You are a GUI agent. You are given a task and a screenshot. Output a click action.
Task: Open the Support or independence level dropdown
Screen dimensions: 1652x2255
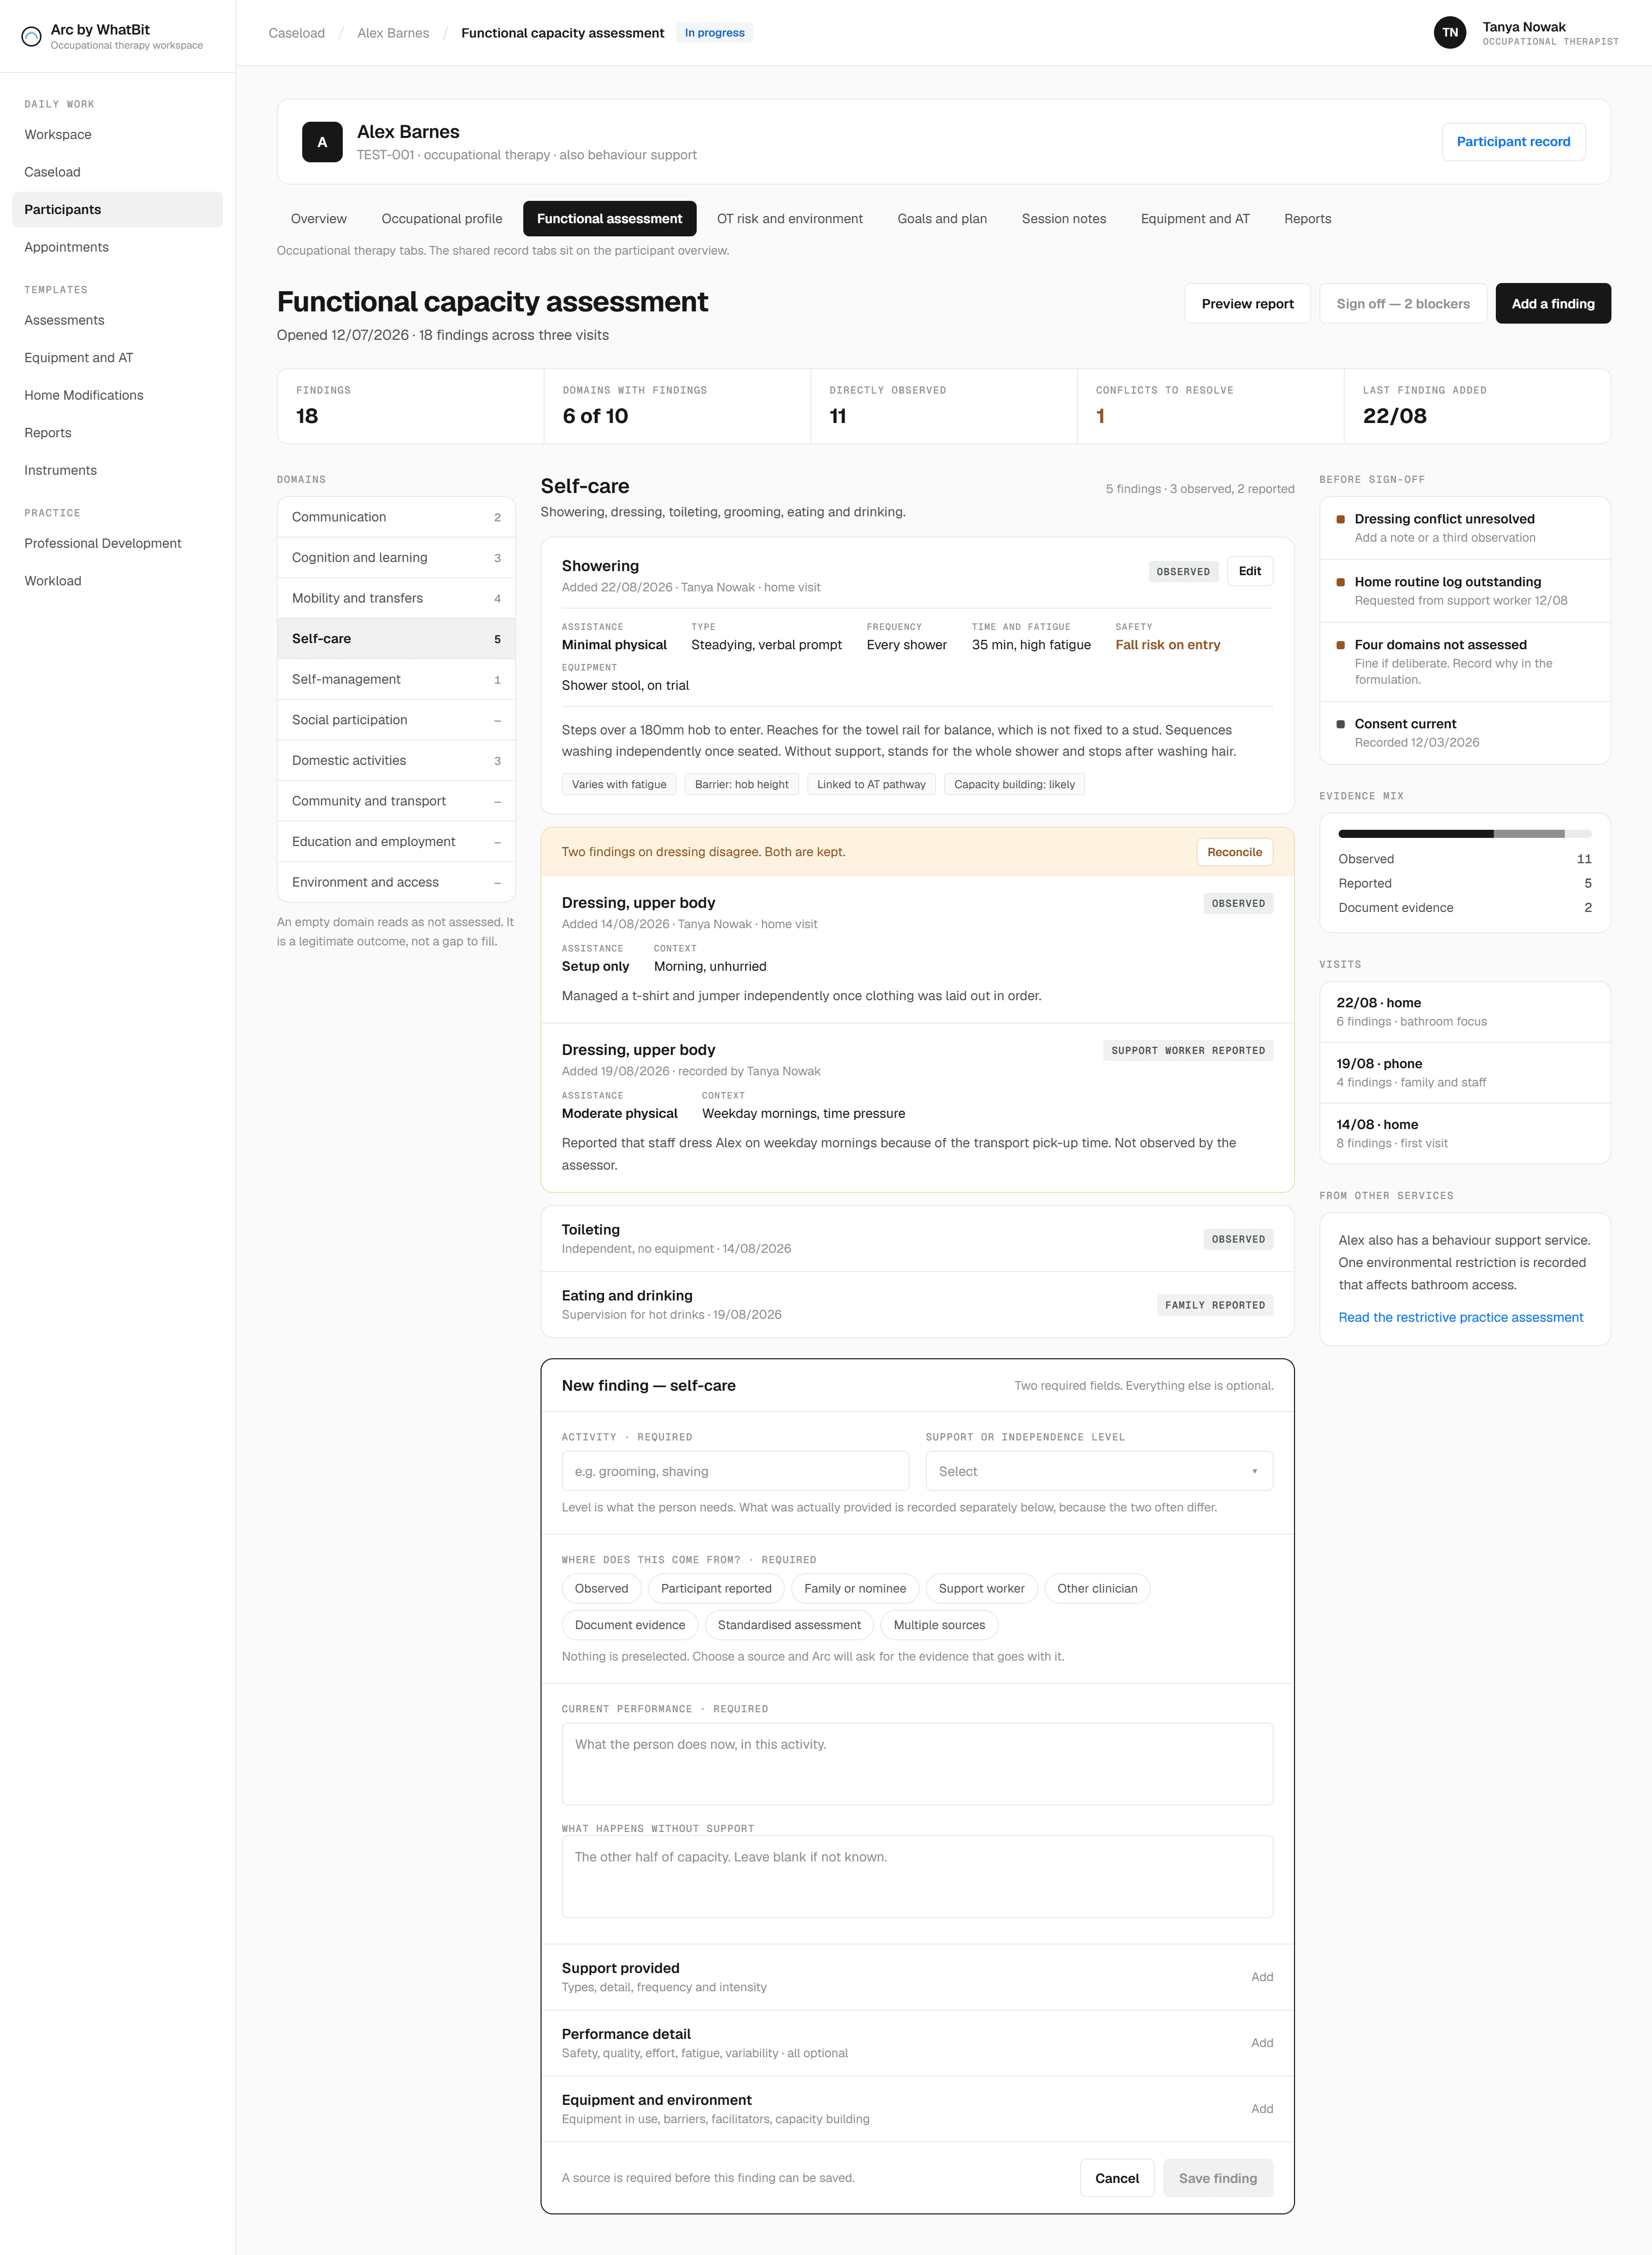1099,1471
